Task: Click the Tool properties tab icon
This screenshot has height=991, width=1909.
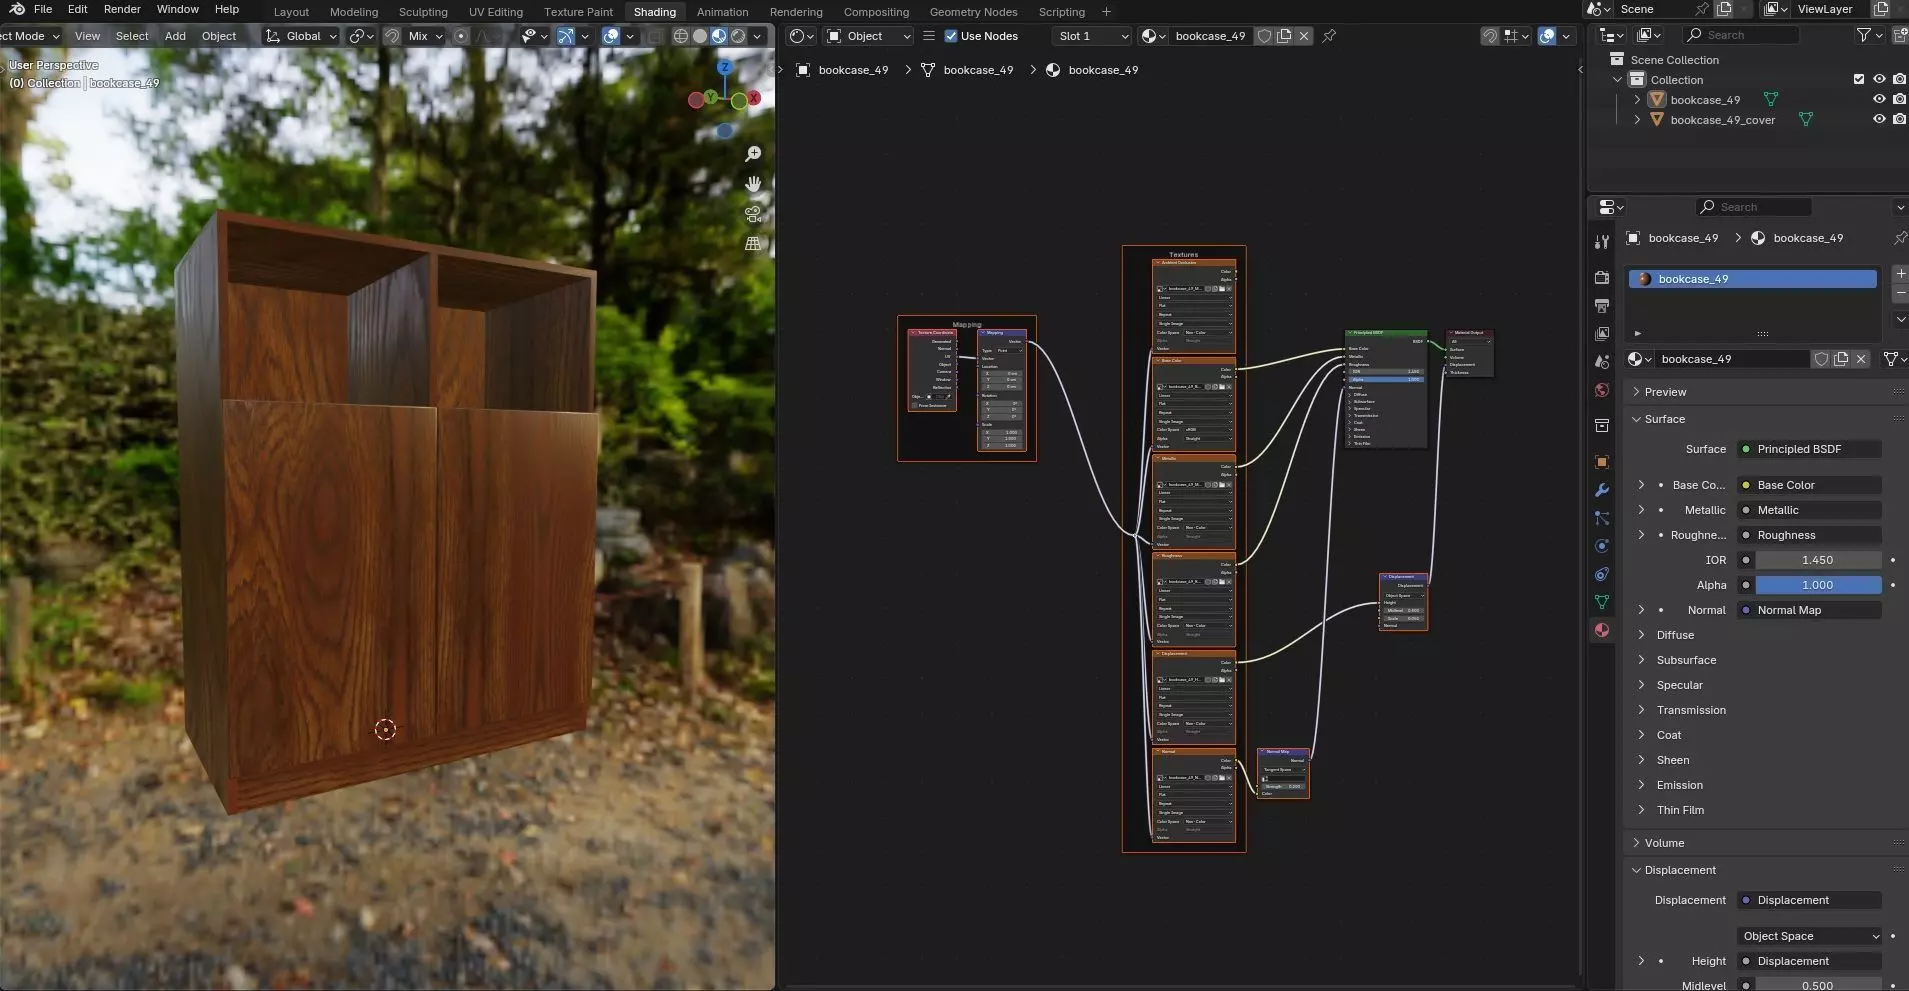Action: coord(1602,241)
